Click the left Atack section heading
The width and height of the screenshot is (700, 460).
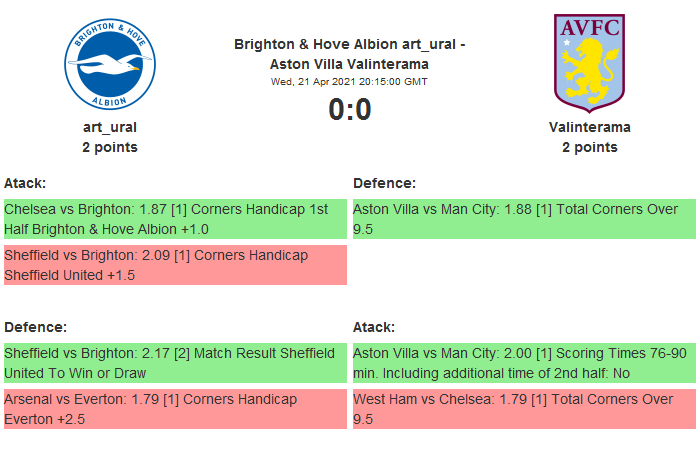coord(25,183)
